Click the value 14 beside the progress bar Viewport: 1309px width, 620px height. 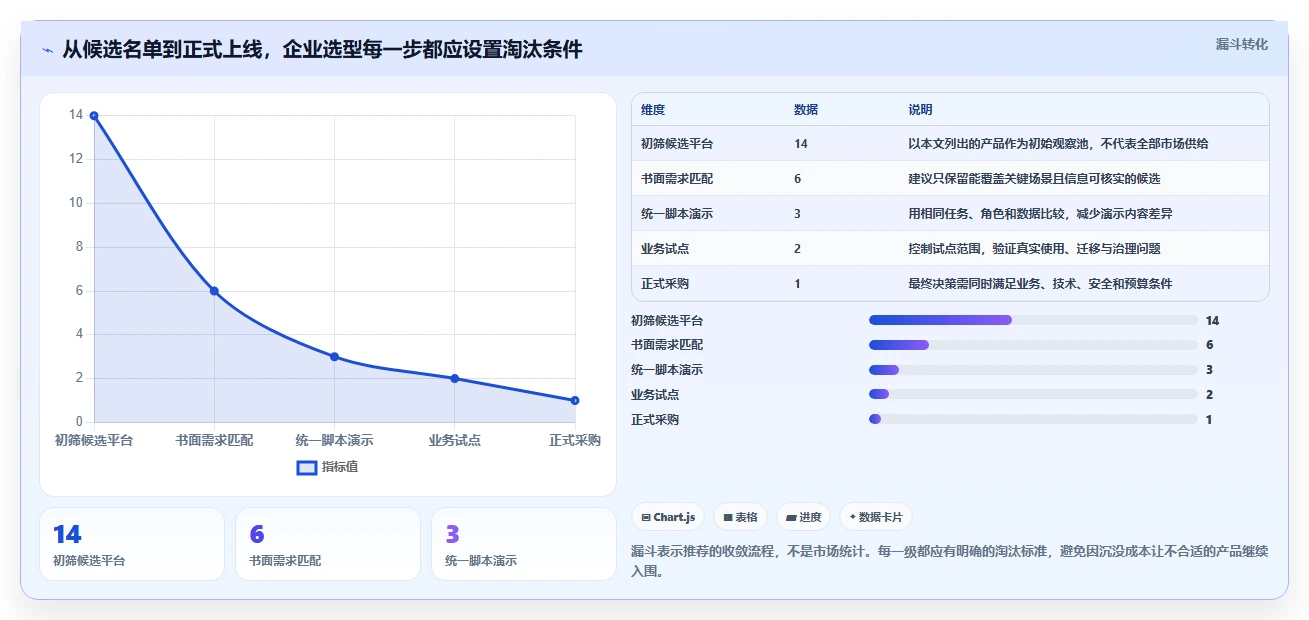[1213, 321]
